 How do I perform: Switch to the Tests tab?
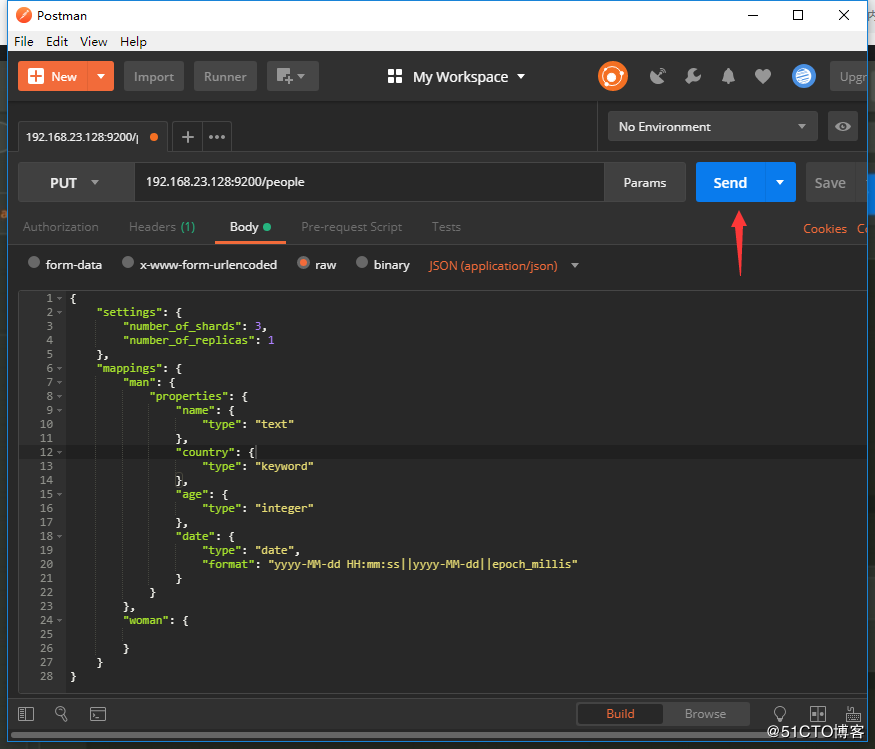pos(446,227)
